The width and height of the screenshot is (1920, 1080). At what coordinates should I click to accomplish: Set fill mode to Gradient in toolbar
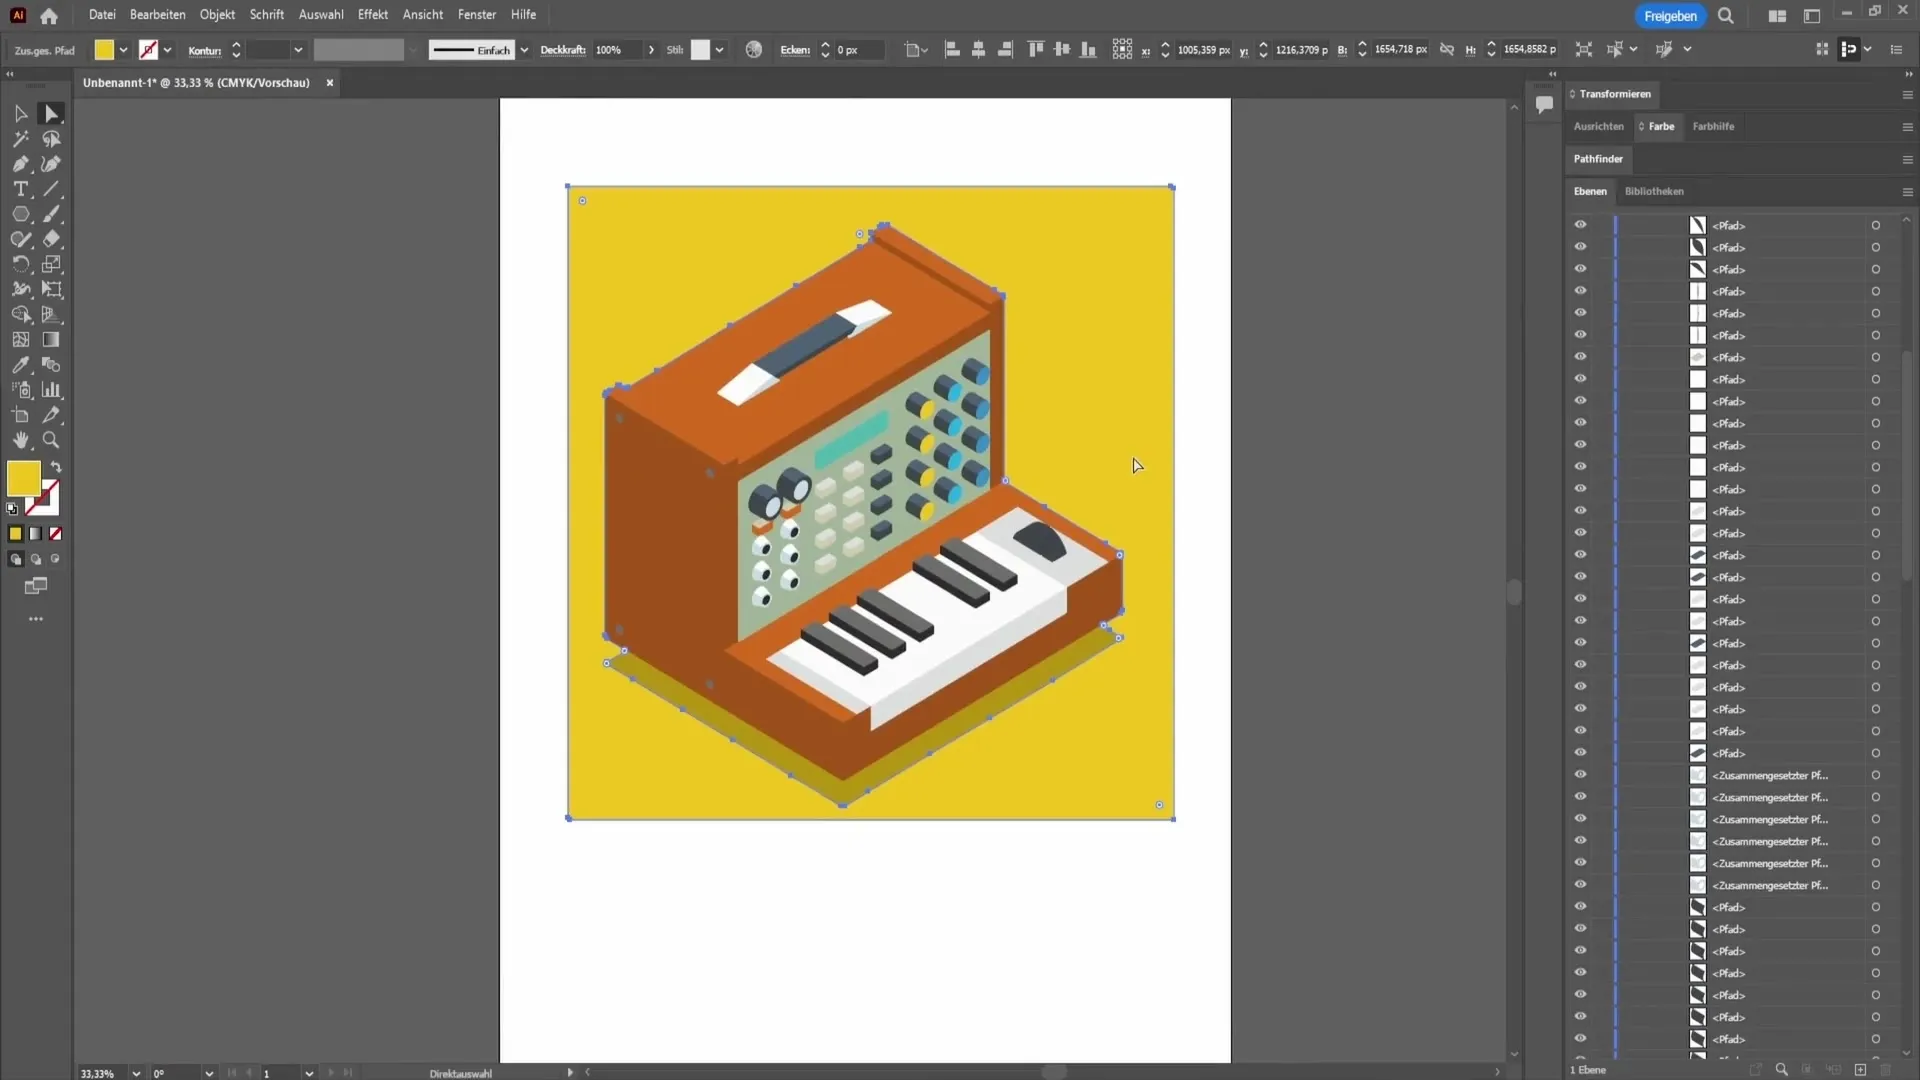[36, 534]
